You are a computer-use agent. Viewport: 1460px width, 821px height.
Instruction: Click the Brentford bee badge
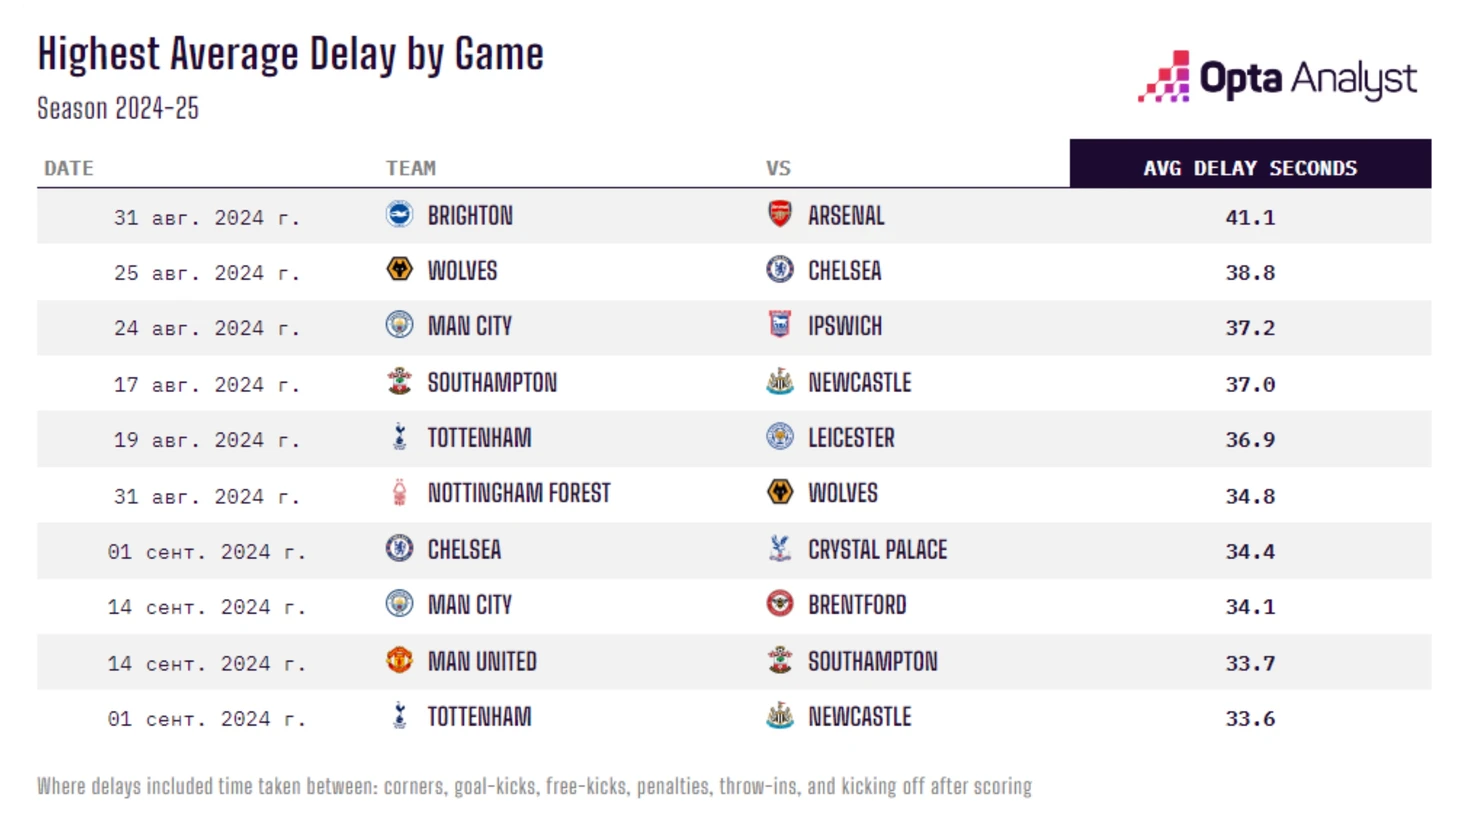(779, 604)
